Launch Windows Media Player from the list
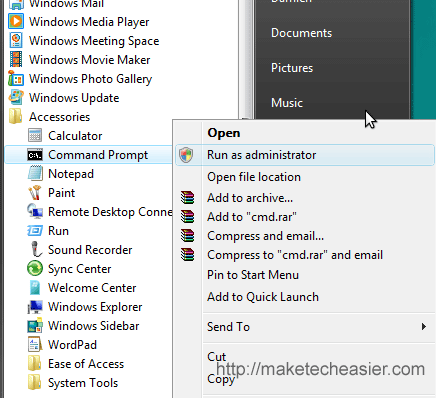 [89, 22]
